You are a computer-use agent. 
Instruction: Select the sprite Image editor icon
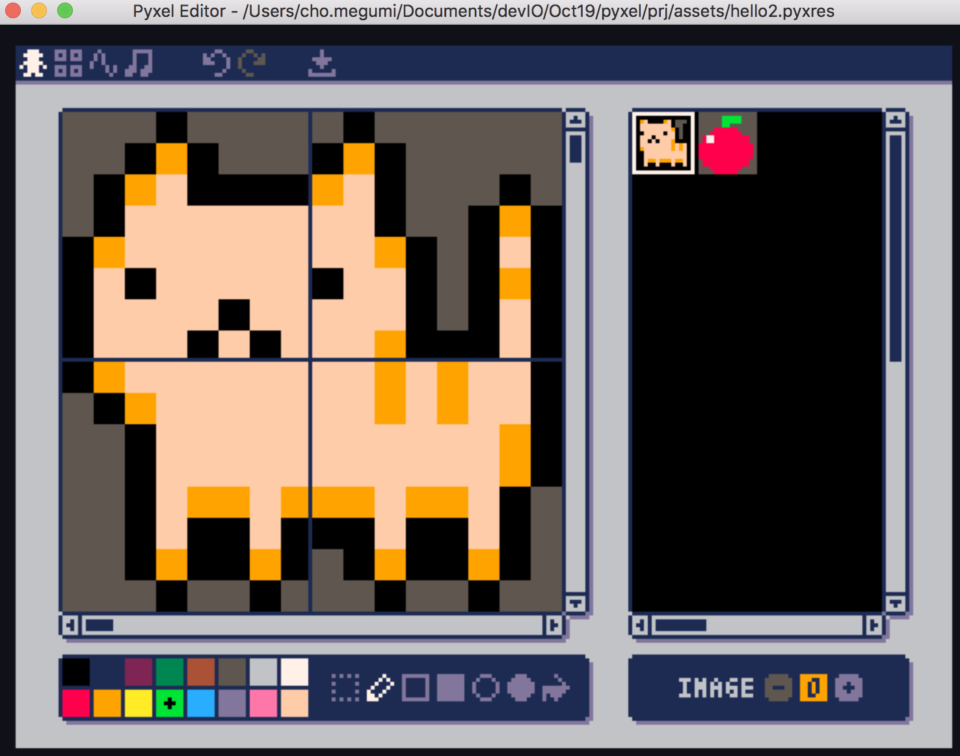click(33, 63)
